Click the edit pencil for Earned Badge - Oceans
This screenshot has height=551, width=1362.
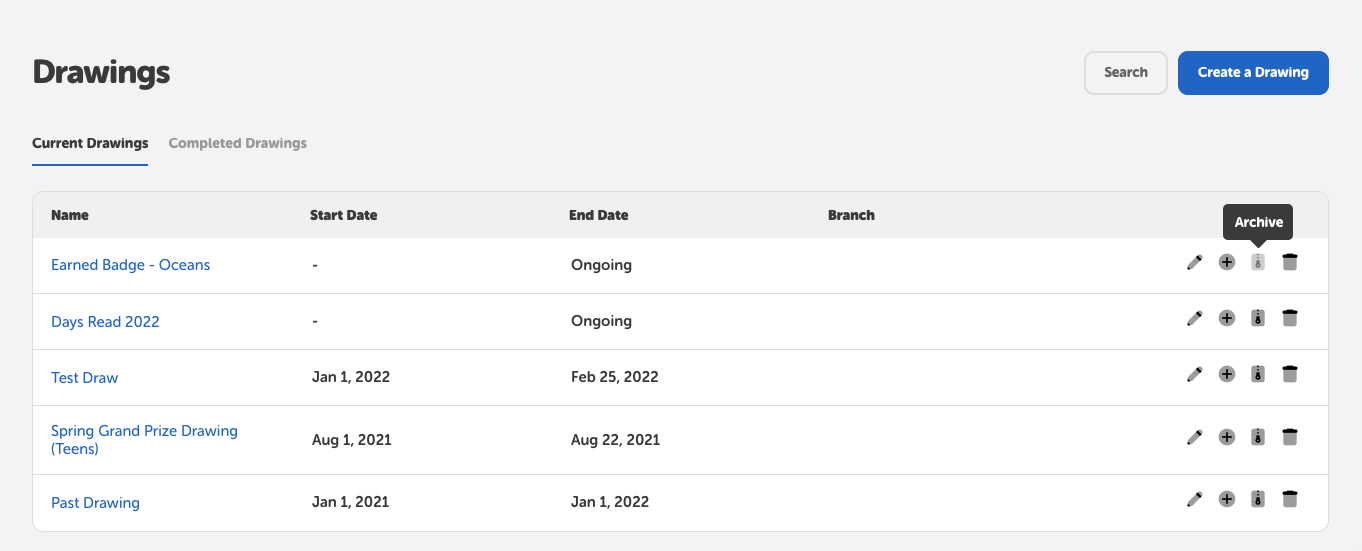pos(1194,262)
